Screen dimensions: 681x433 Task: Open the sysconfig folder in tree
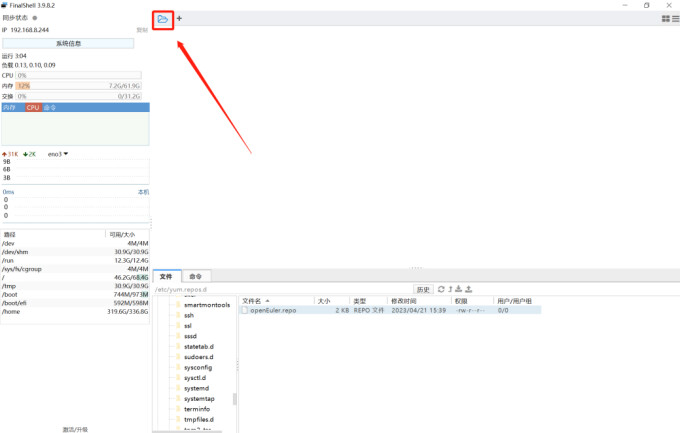[201, 367]
